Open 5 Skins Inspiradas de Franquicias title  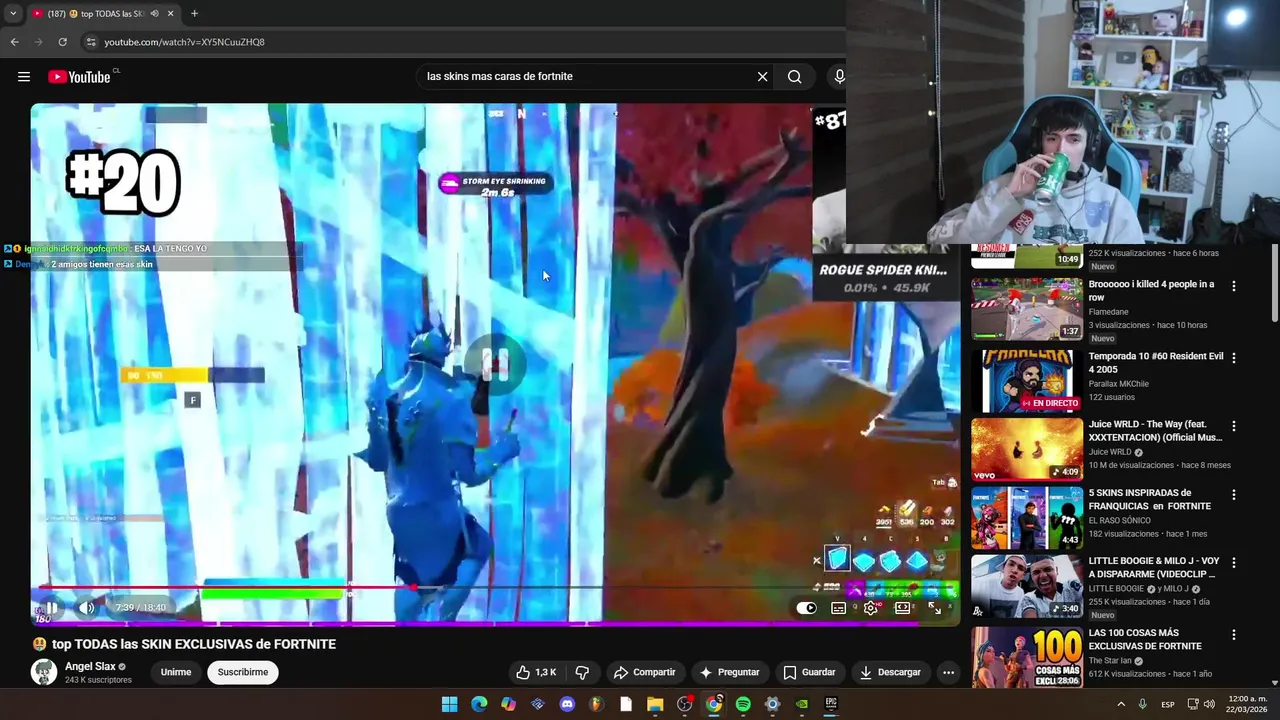click(1150, 499)
